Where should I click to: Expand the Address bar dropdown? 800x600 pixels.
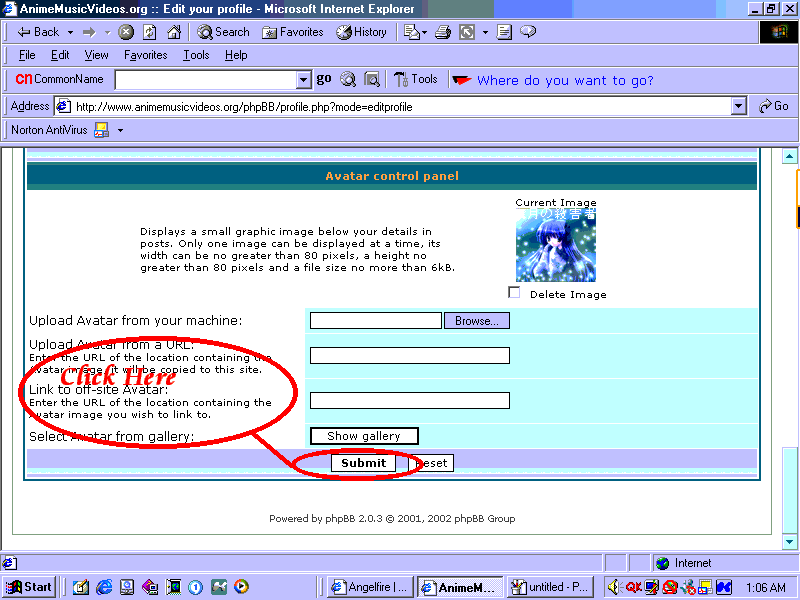click(x=739, y=107)
